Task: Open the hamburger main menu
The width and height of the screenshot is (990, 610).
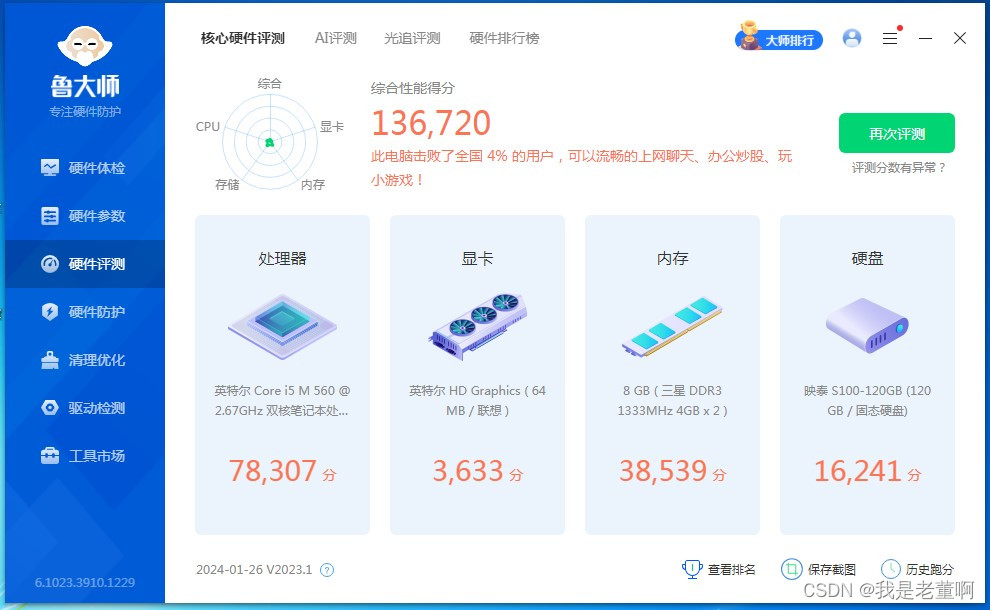Action: tap(890, 39)
